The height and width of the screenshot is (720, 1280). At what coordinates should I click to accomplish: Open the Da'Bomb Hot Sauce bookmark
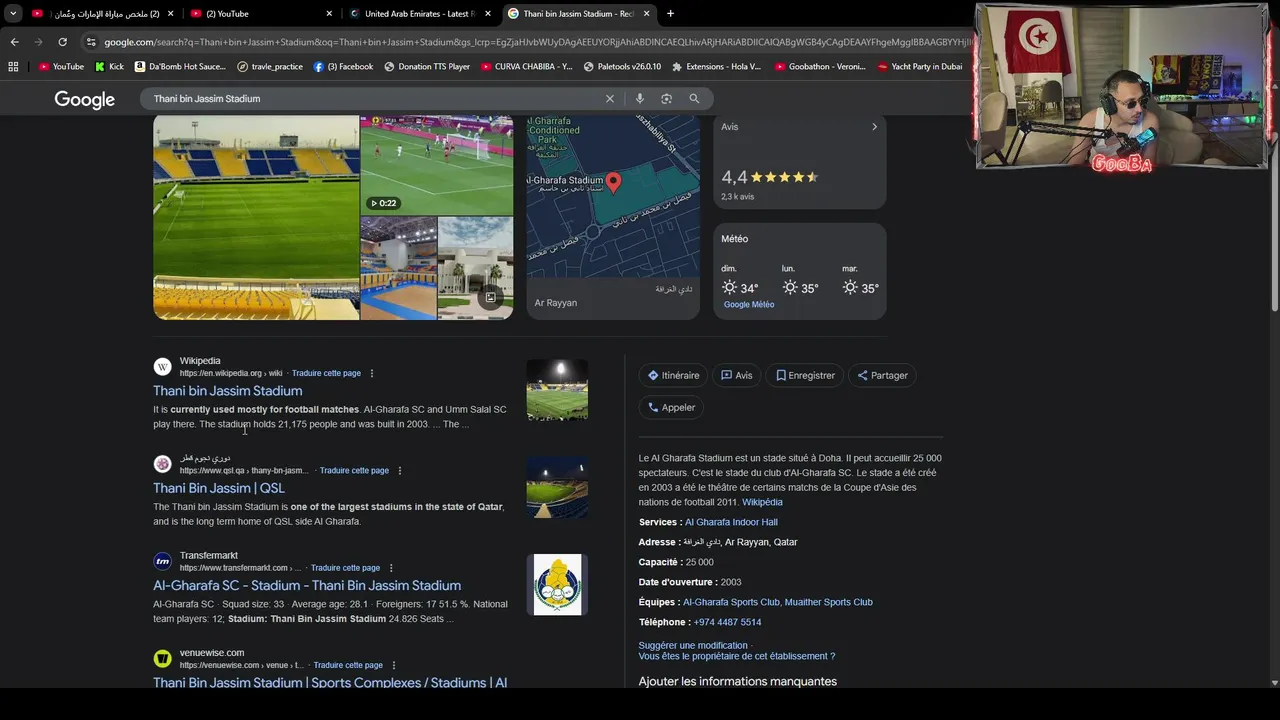179,67
